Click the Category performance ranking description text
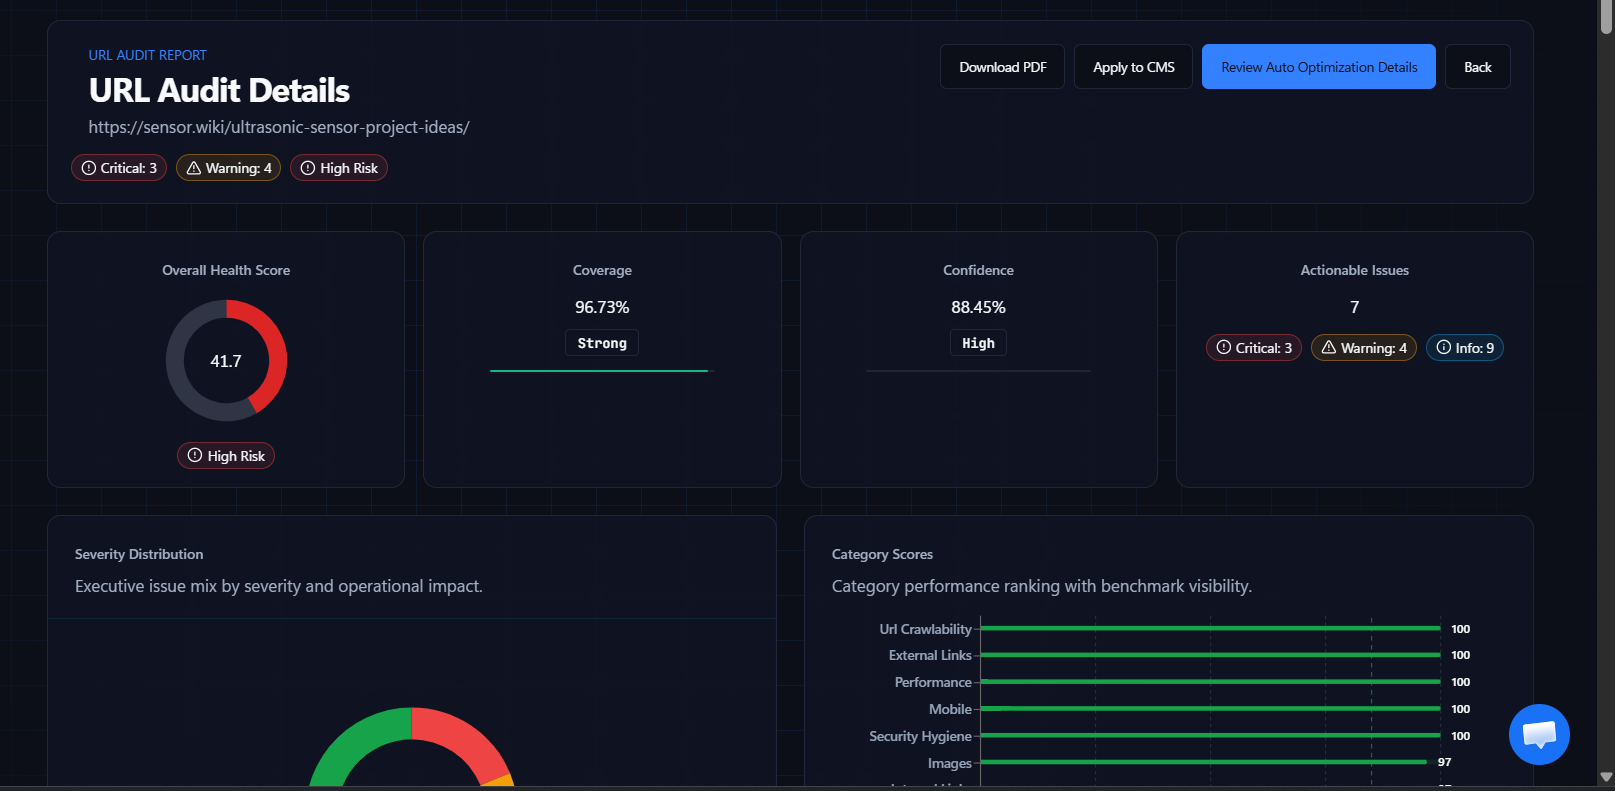Image resolution: width=1615 pixels, height=791 pixels. point(1042,586)
